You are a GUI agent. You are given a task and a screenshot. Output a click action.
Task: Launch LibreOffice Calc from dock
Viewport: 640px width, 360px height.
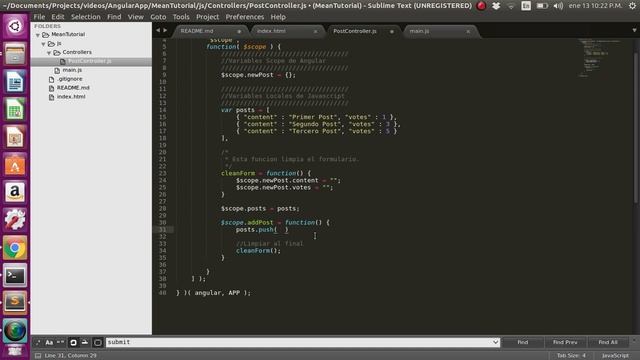tap(15, 109)
